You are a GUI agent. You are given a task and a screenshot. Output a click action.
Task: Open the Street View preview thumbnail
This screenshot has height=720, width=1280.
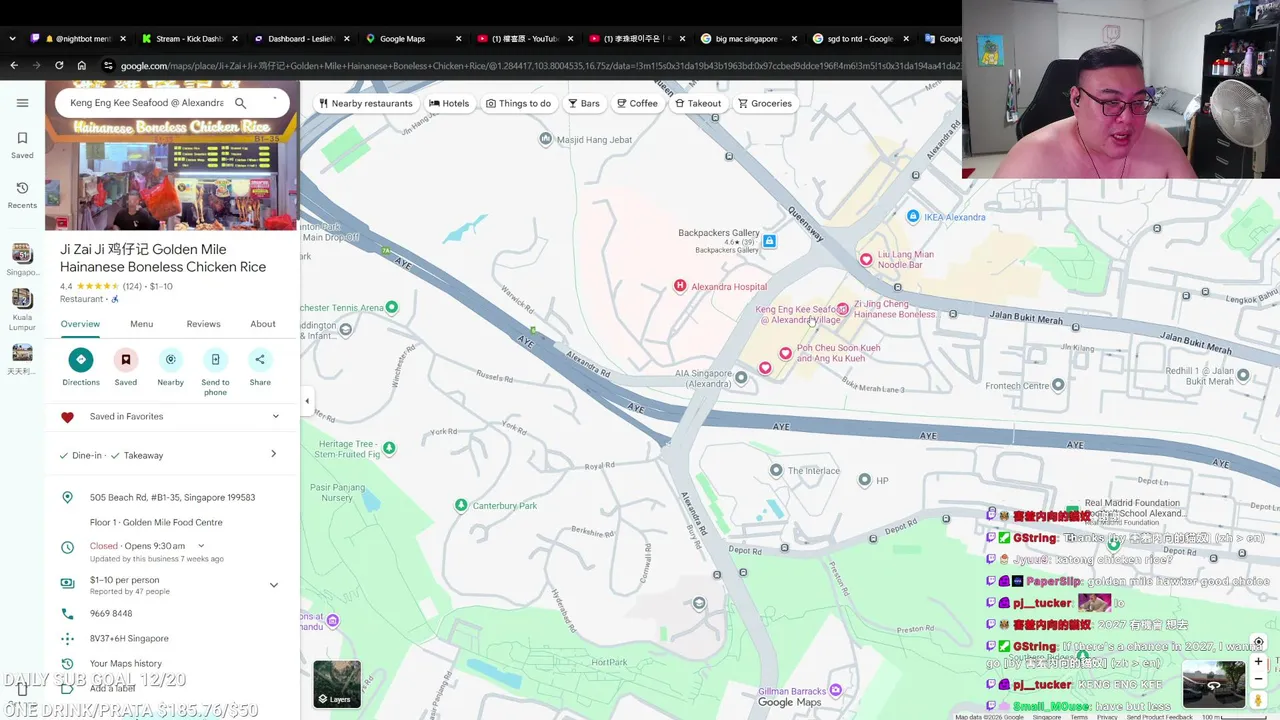(x=1214, y=684)
